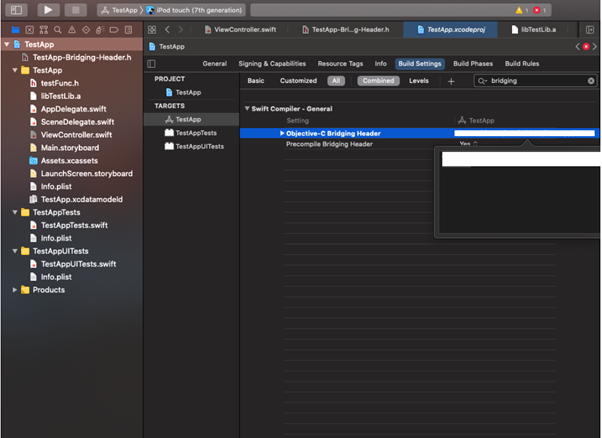Screen dimensions: 602x438
Task: Select Levels settings view
Action: tap(418, 81)
